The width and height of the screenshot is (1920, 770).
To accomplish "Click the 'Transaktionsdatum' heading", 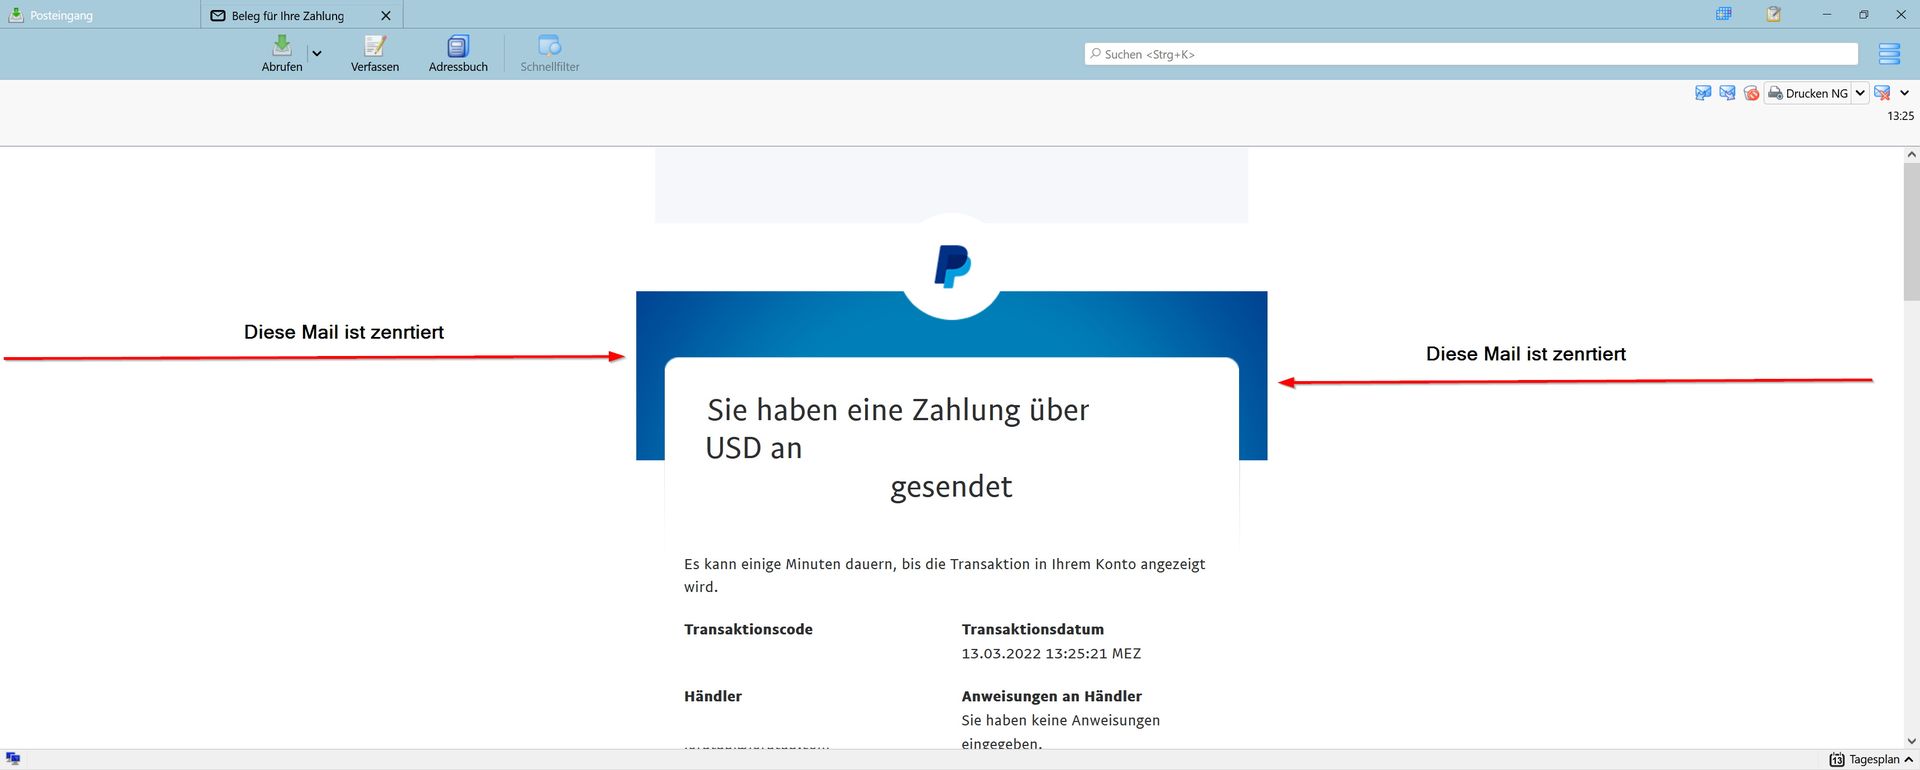I will (x=1033, y=629).
